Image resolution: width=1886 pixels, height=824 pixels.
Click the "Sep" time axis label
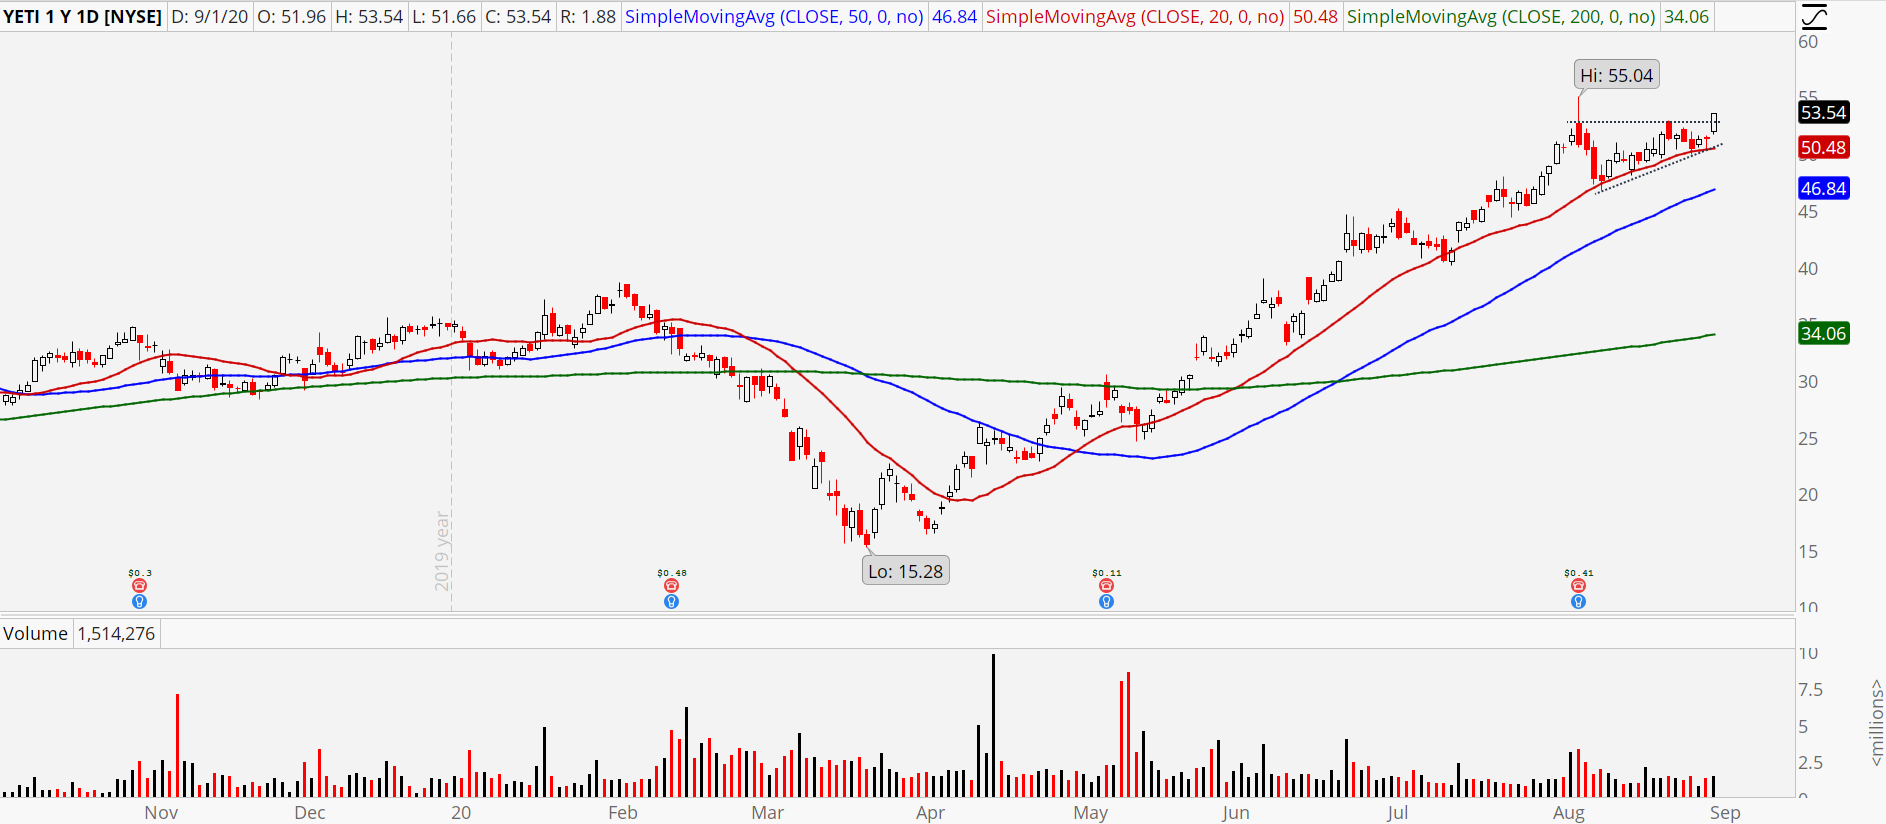pos(1725,812)
